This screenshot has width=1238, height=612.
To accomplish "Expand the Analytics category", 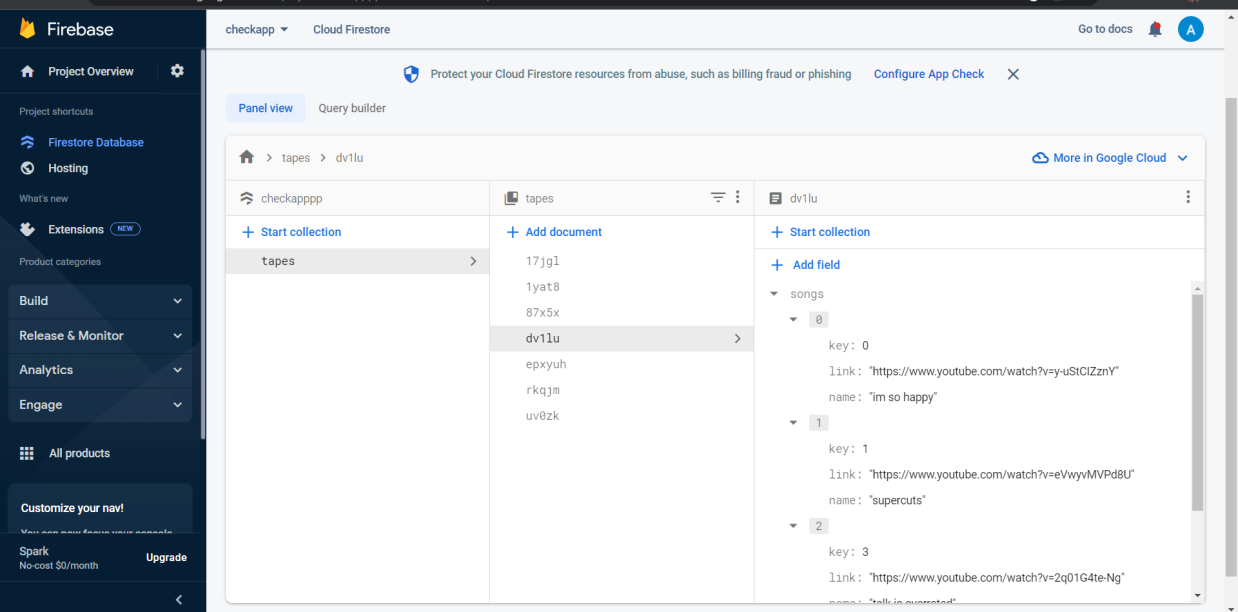I will (100, 370).
